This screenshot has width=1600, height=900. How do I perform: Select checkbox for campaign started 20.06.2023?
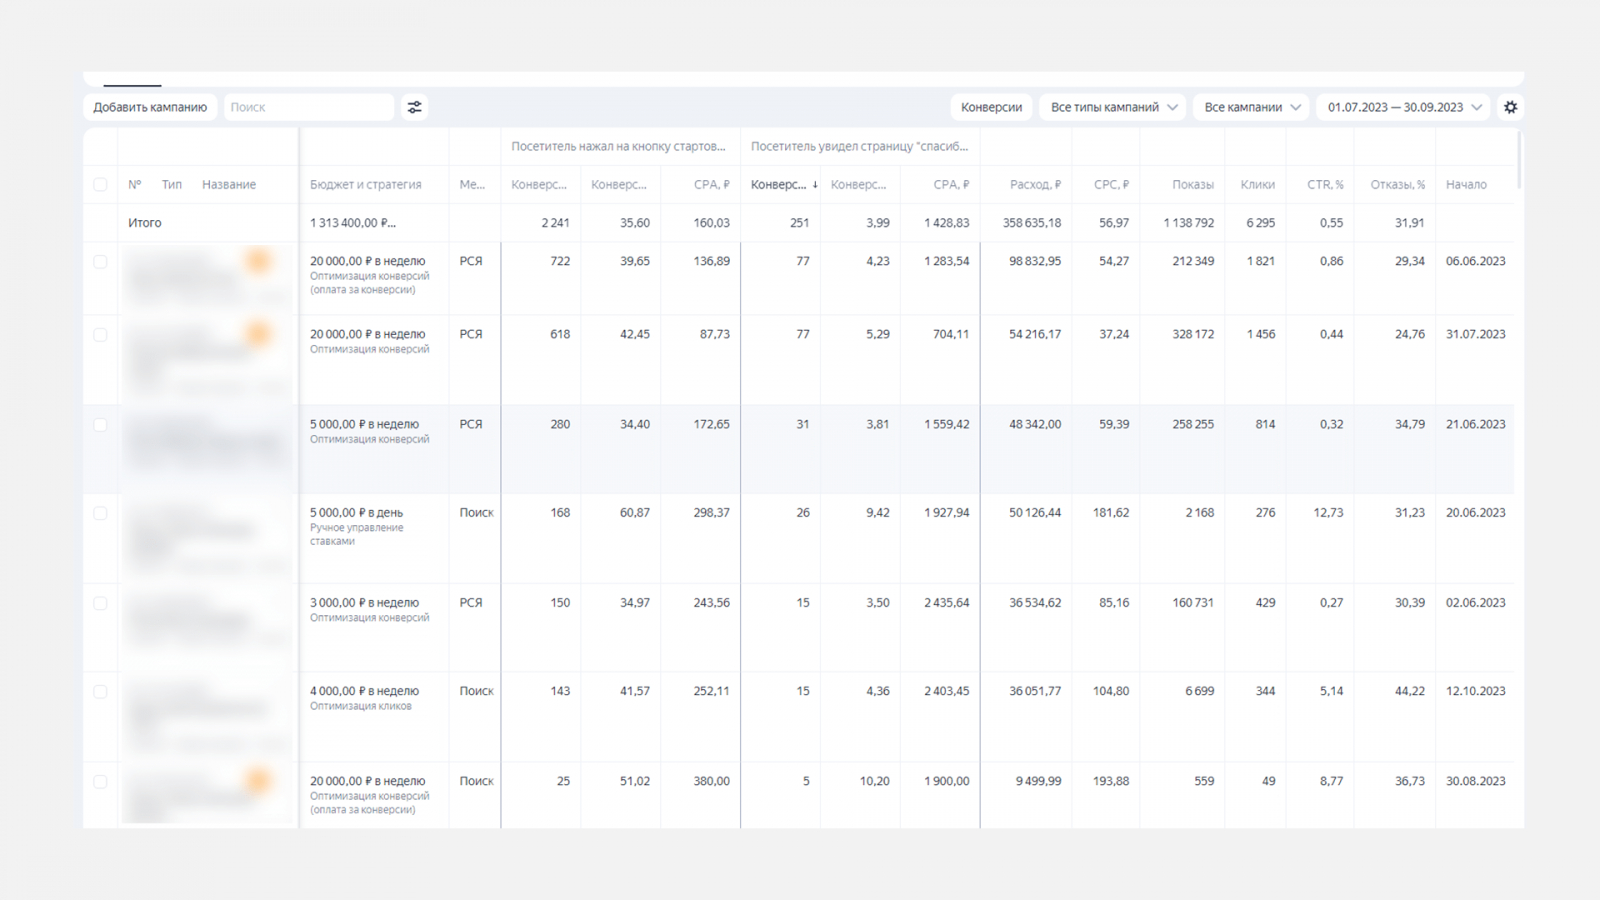click(x=100, y=513)
